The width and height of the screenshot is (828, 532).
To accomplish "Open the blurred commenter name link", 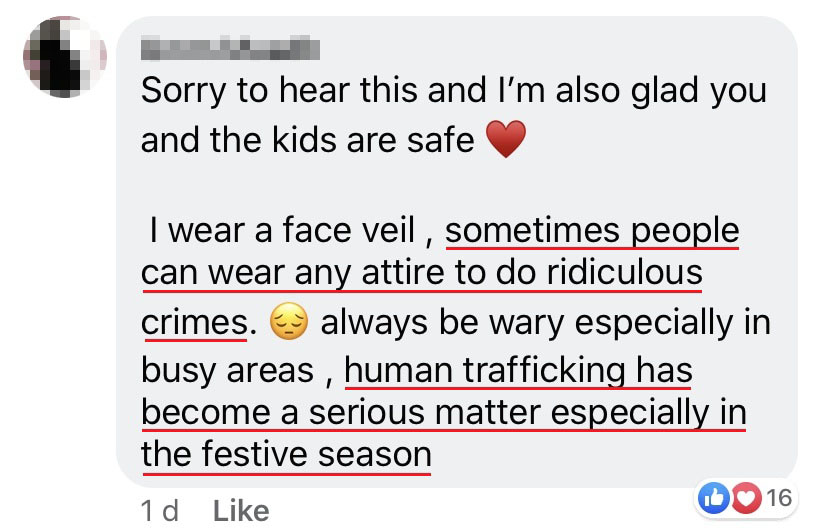I will [x=230, y=45].
